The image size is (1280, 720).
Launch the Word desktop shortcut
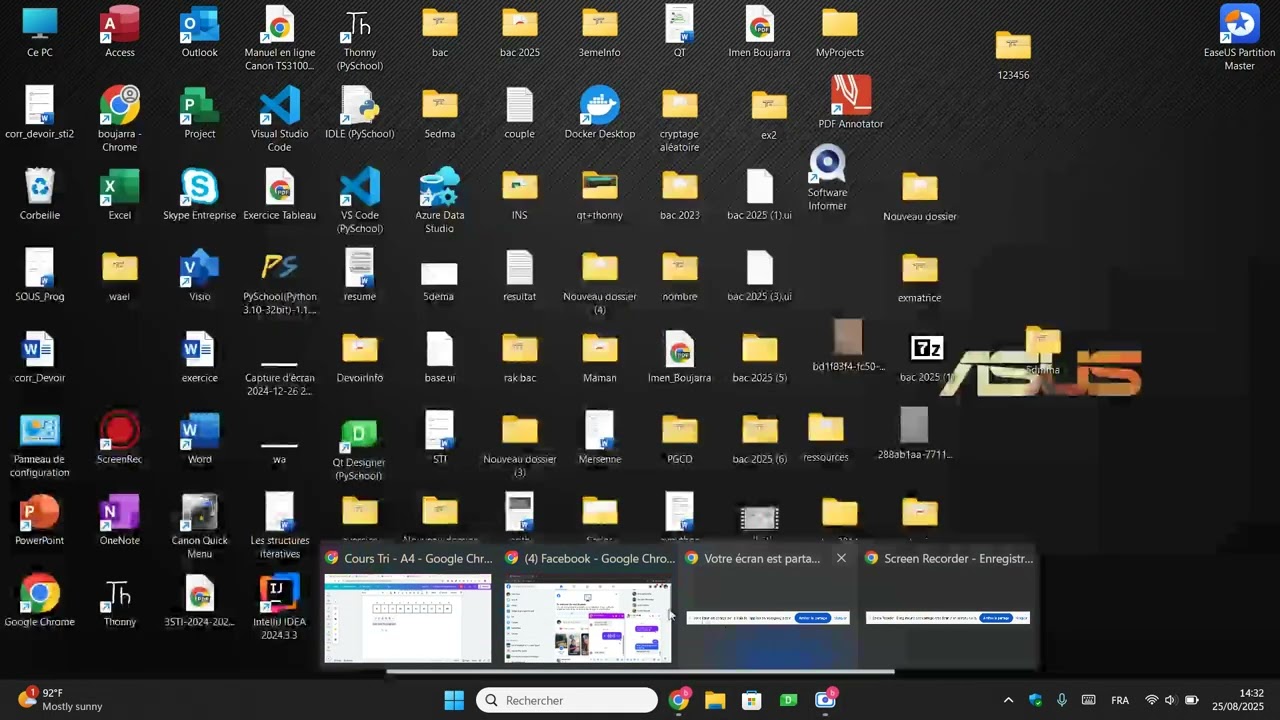tap(200, 438)
